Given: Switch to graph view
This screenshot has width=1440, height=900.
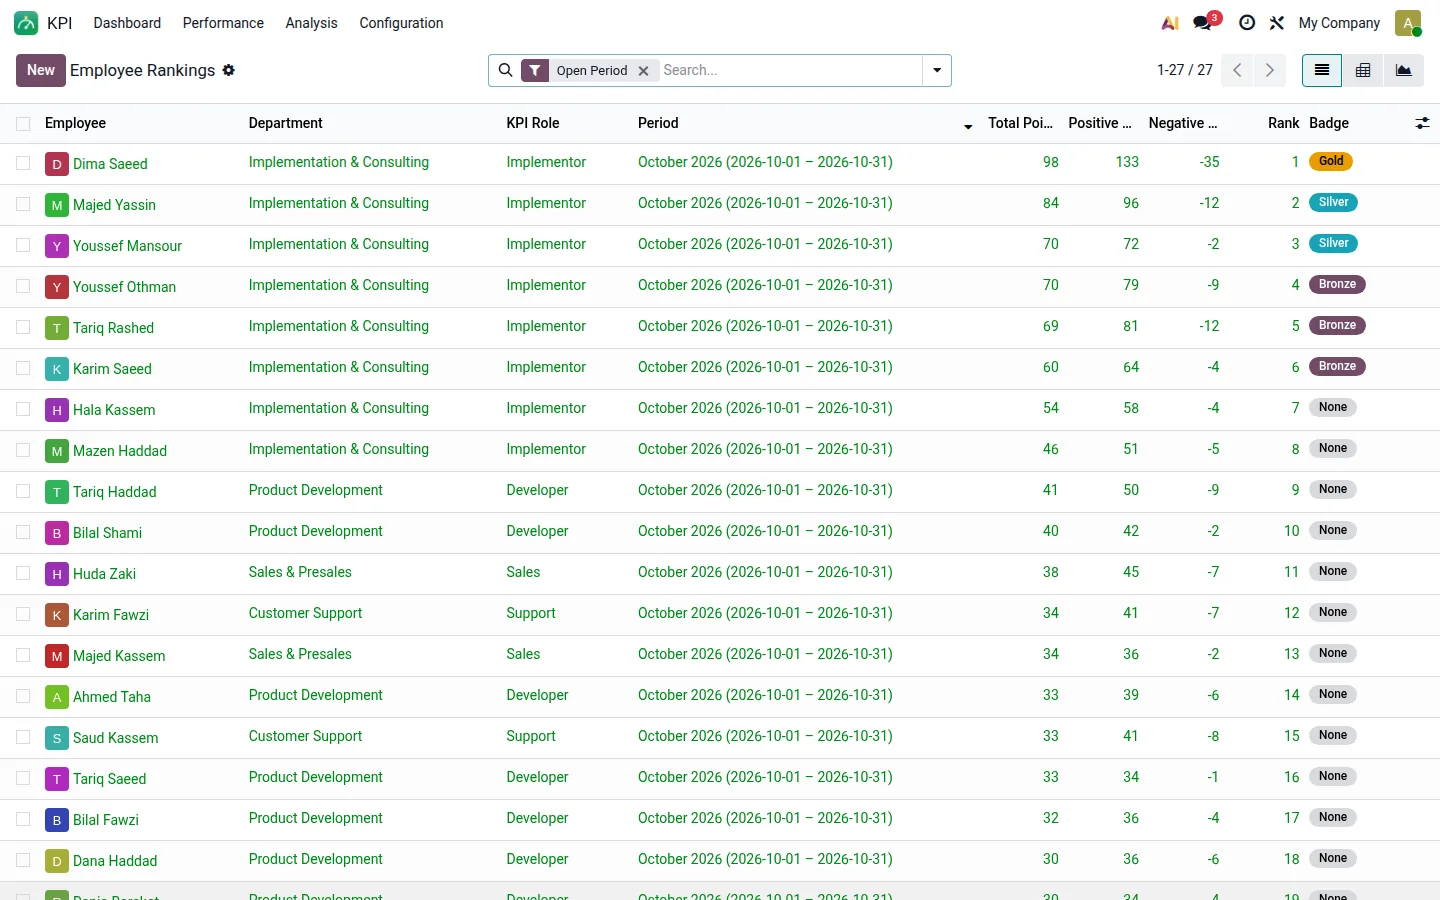Looking at the screenshot, I should point(1404,70).
